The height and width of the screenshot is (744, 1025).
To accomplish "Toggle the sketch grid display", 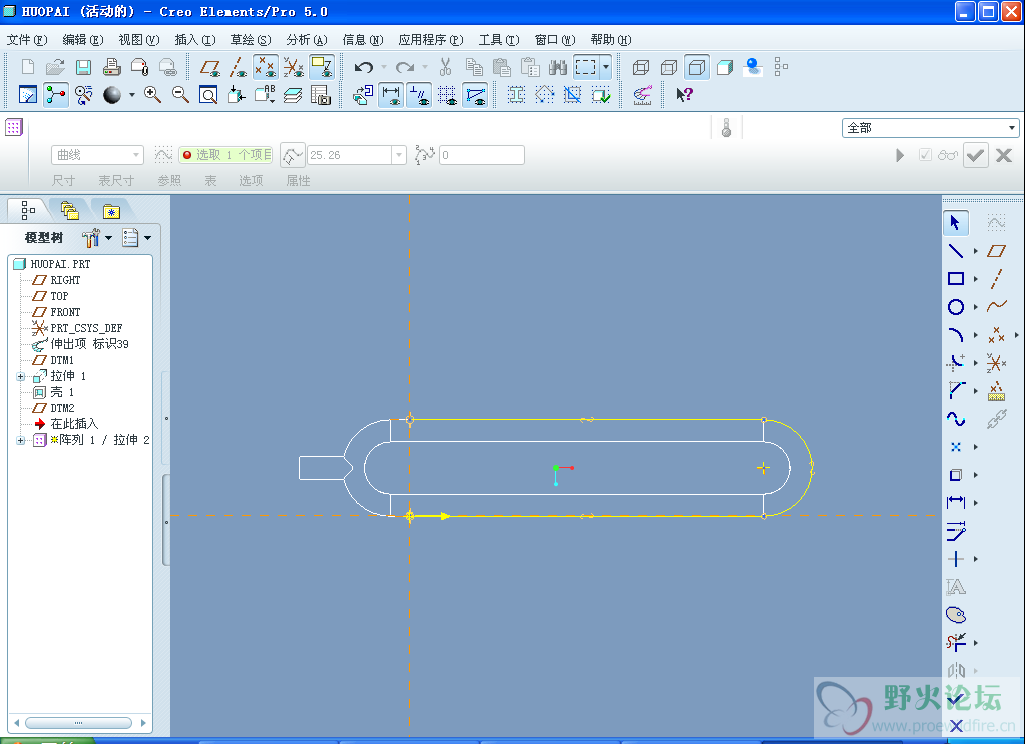I will pos(446,95).
